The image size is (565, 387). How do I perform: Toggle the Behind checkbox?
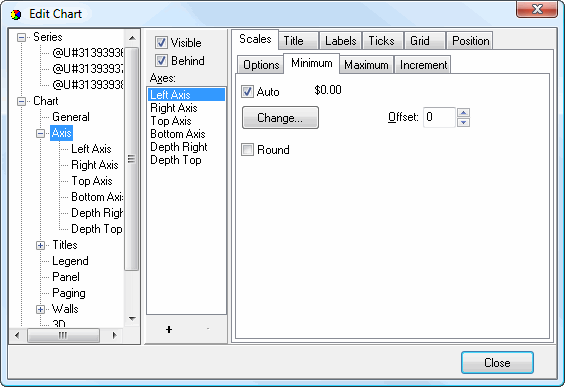pyautogui.click(x=161, y=61)
